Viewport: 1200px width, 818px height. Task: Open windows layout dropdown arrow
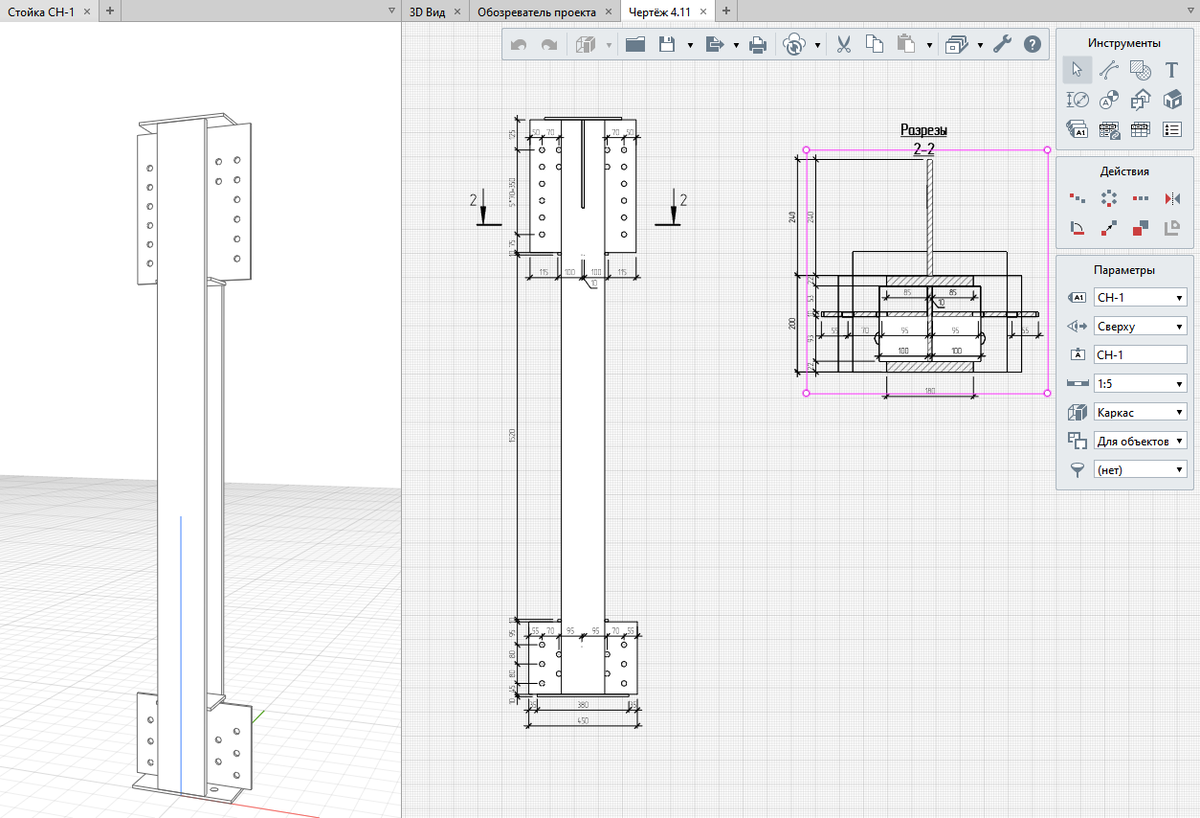click(x=980, y=45)
